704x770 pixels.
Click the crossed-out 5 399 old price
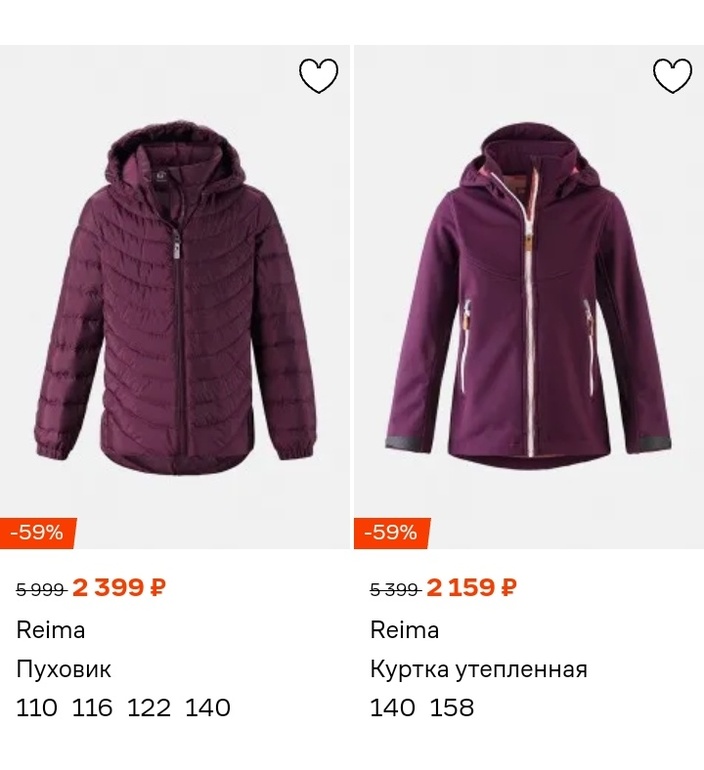pyautogui.click(x=394, y=589)
